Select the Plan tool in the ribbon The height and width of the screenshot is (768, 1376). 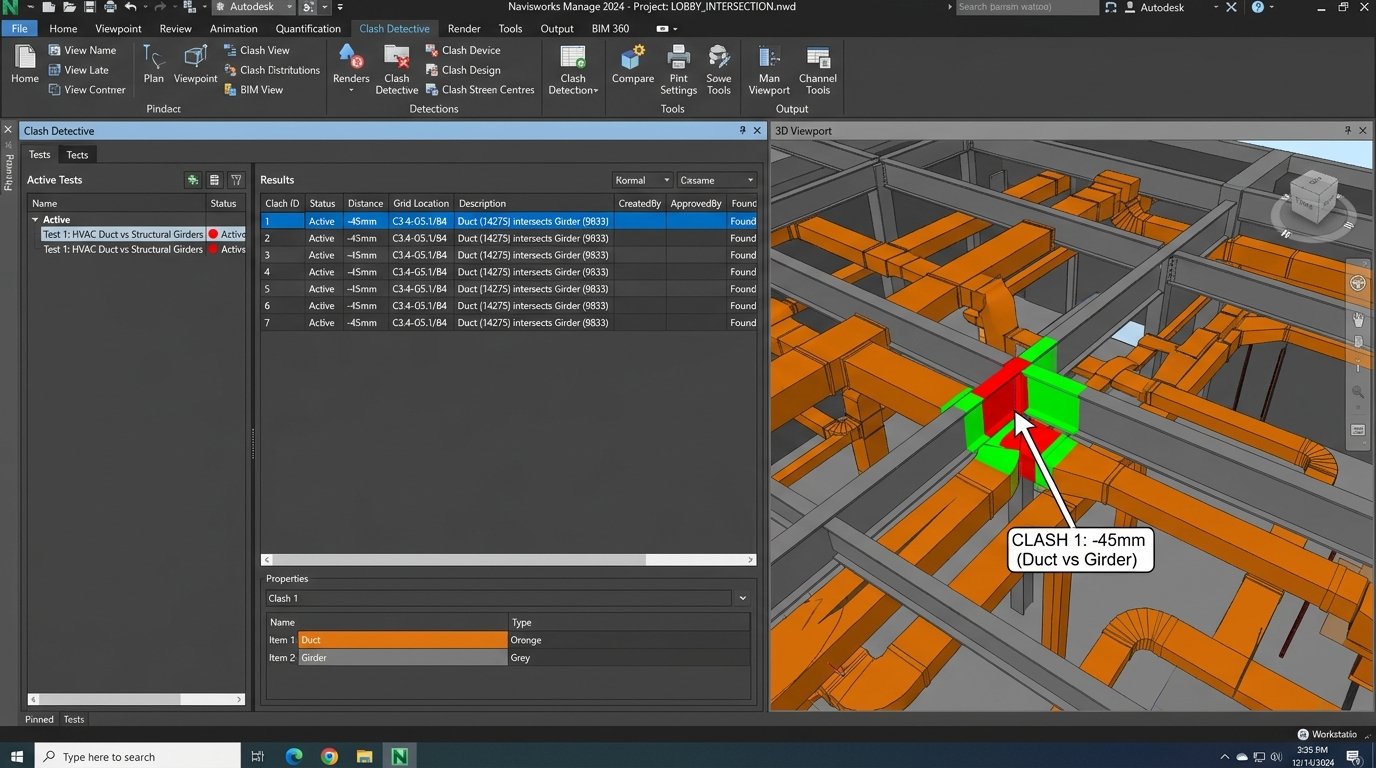coord(153,64)
